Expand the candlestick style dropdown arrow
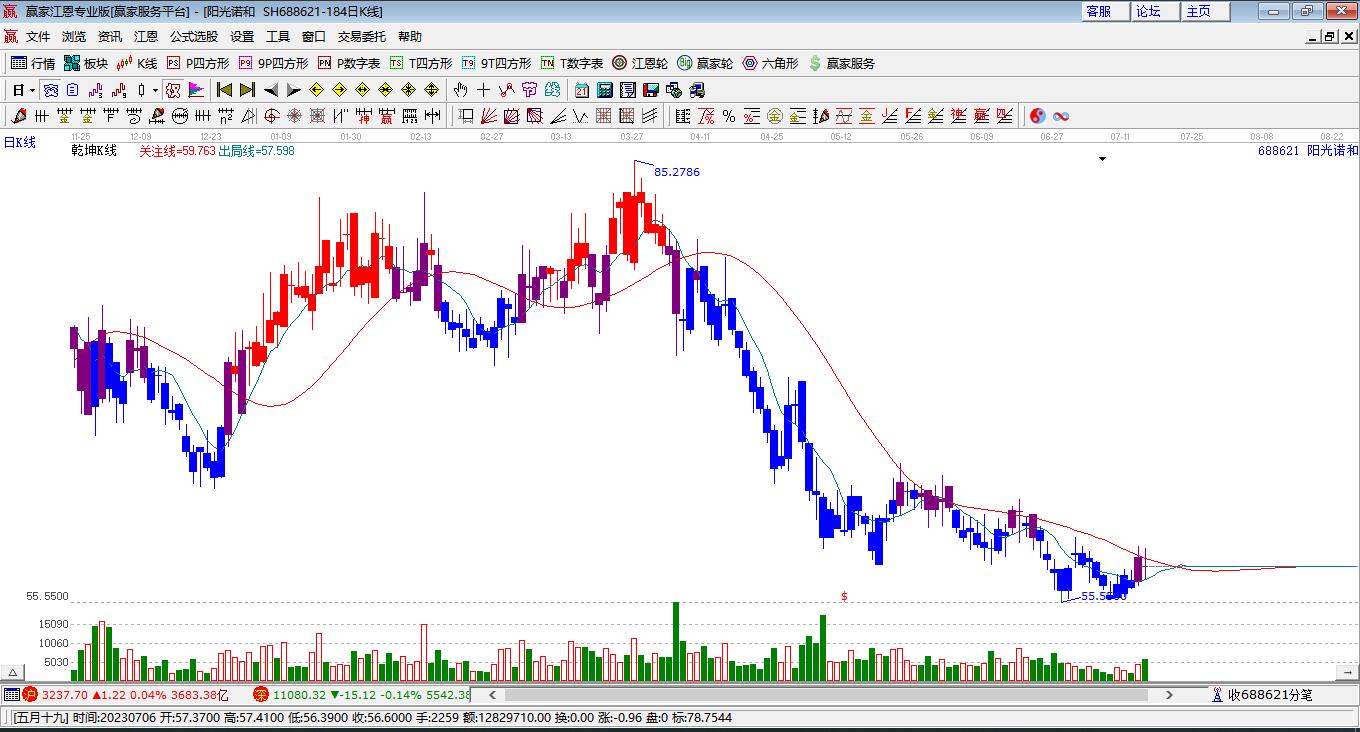This screenshot has height=732, width=1360. [155, 90]
